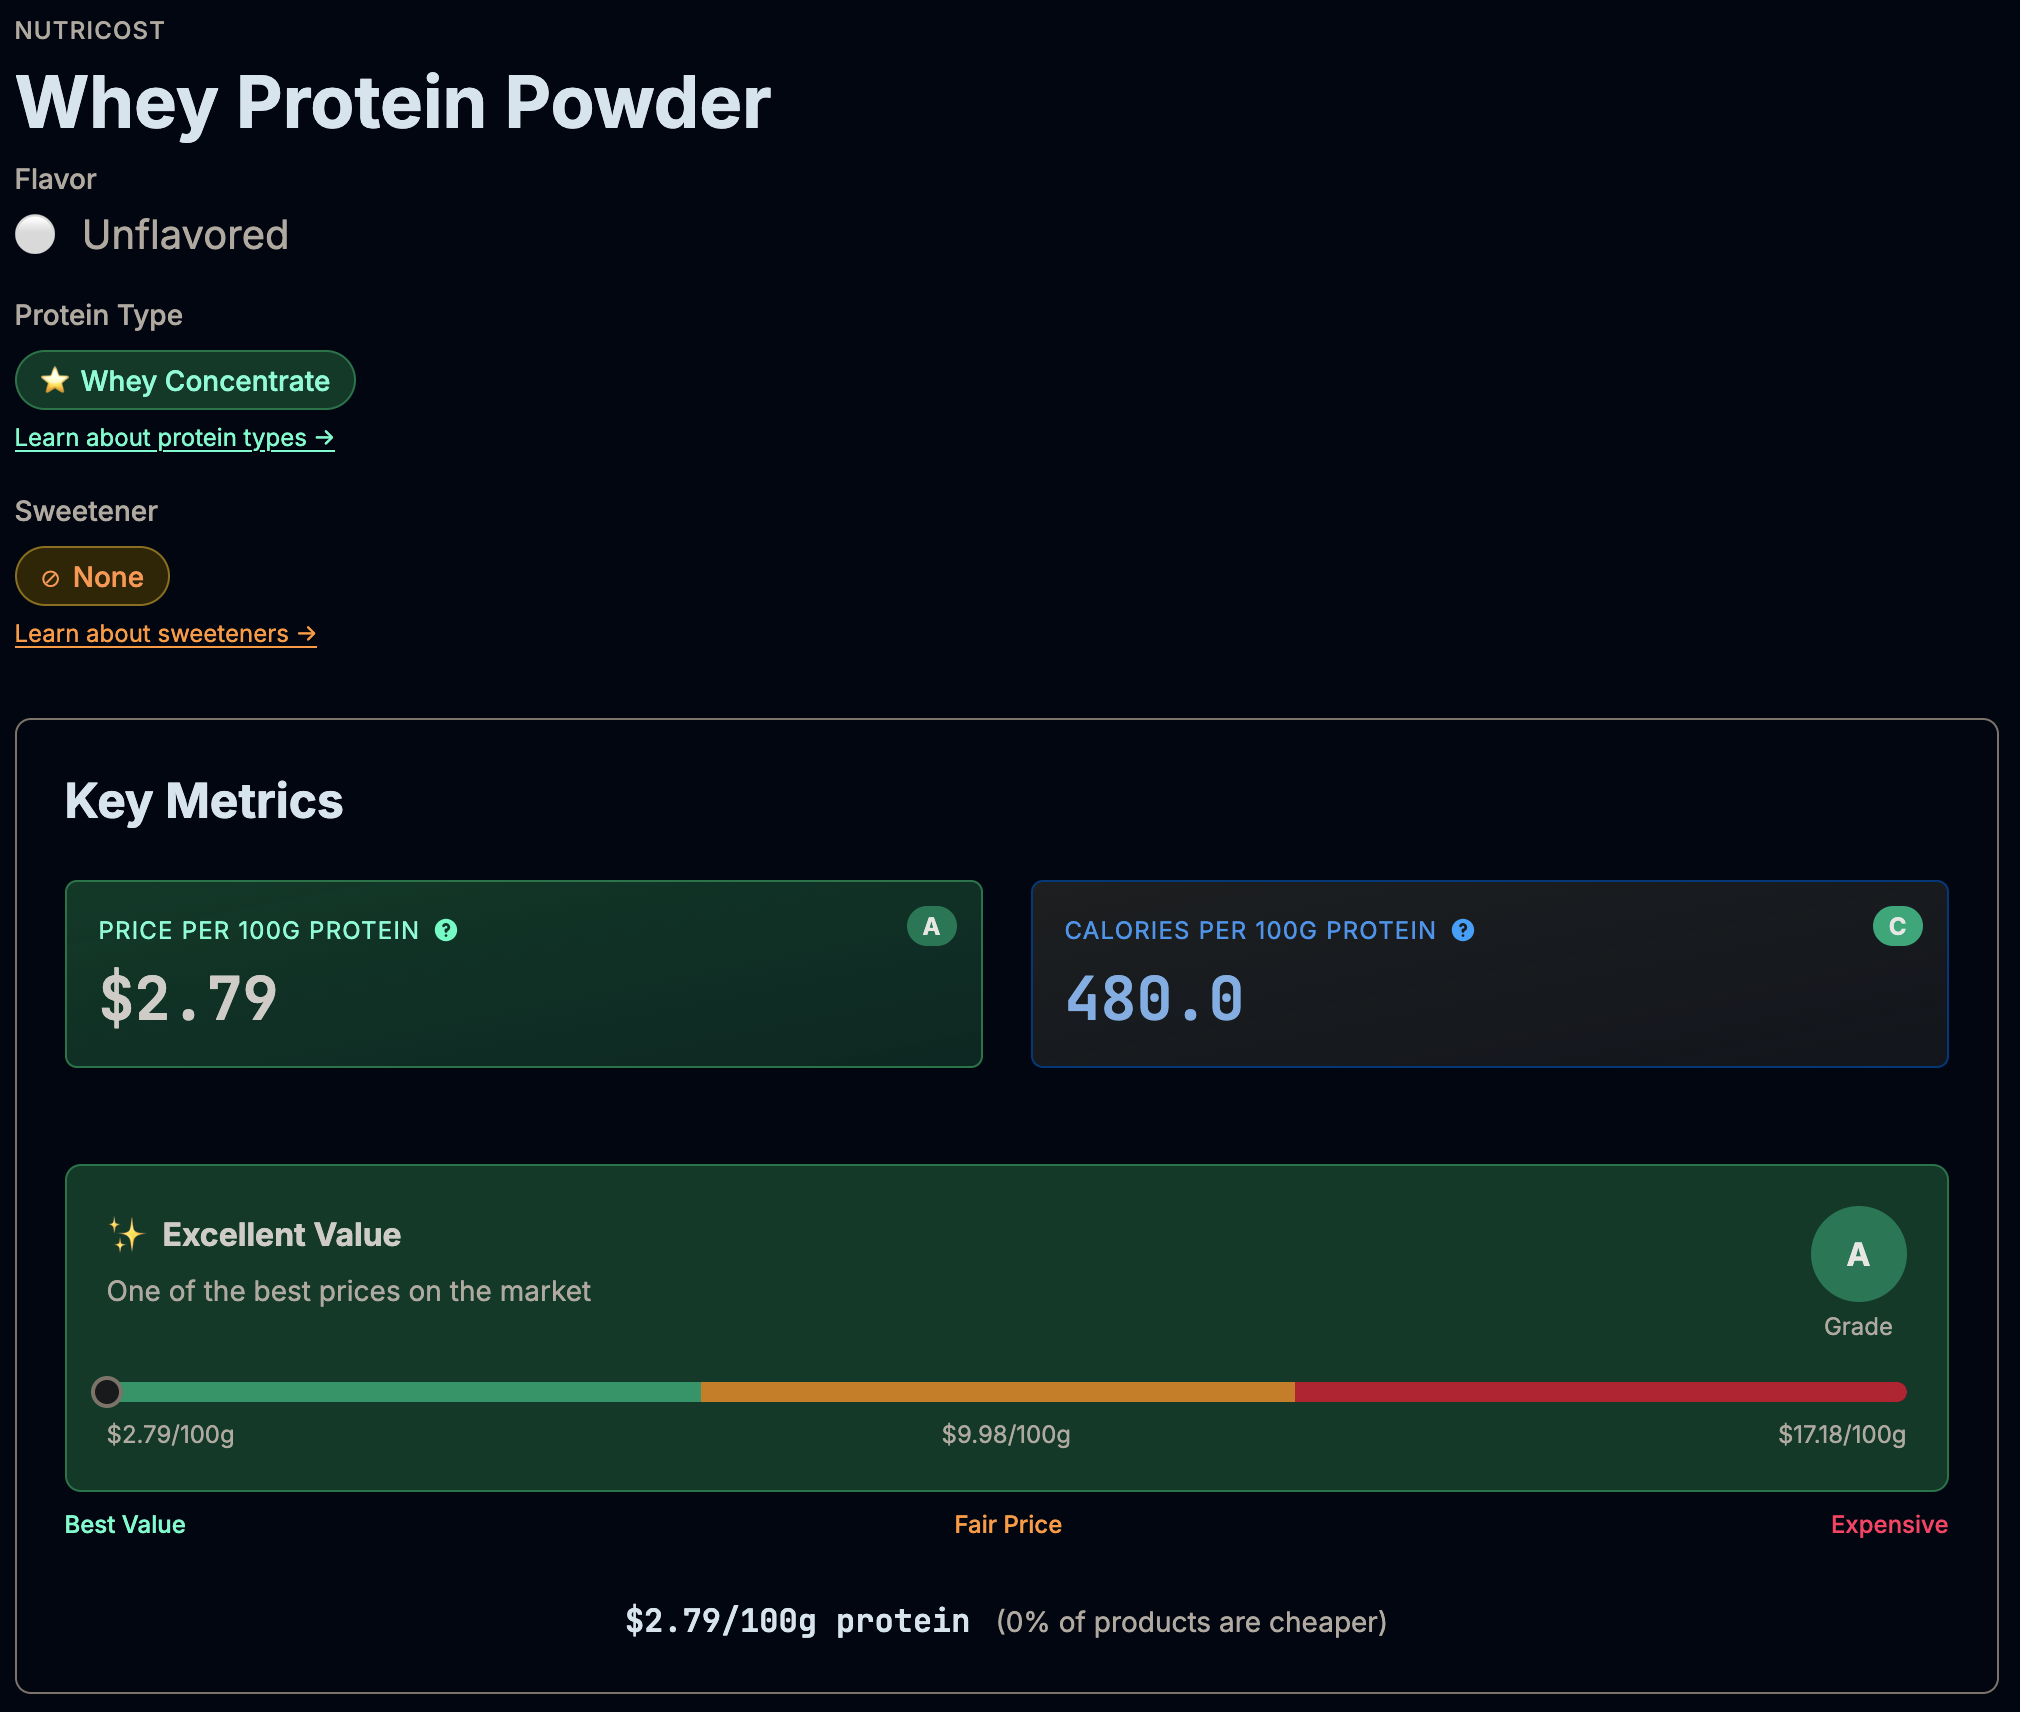Image resolution: width=2020 pixels, height=1712 pixels.
Task: Open the Price per 100g Protein help tooltip
Action: 447,930
